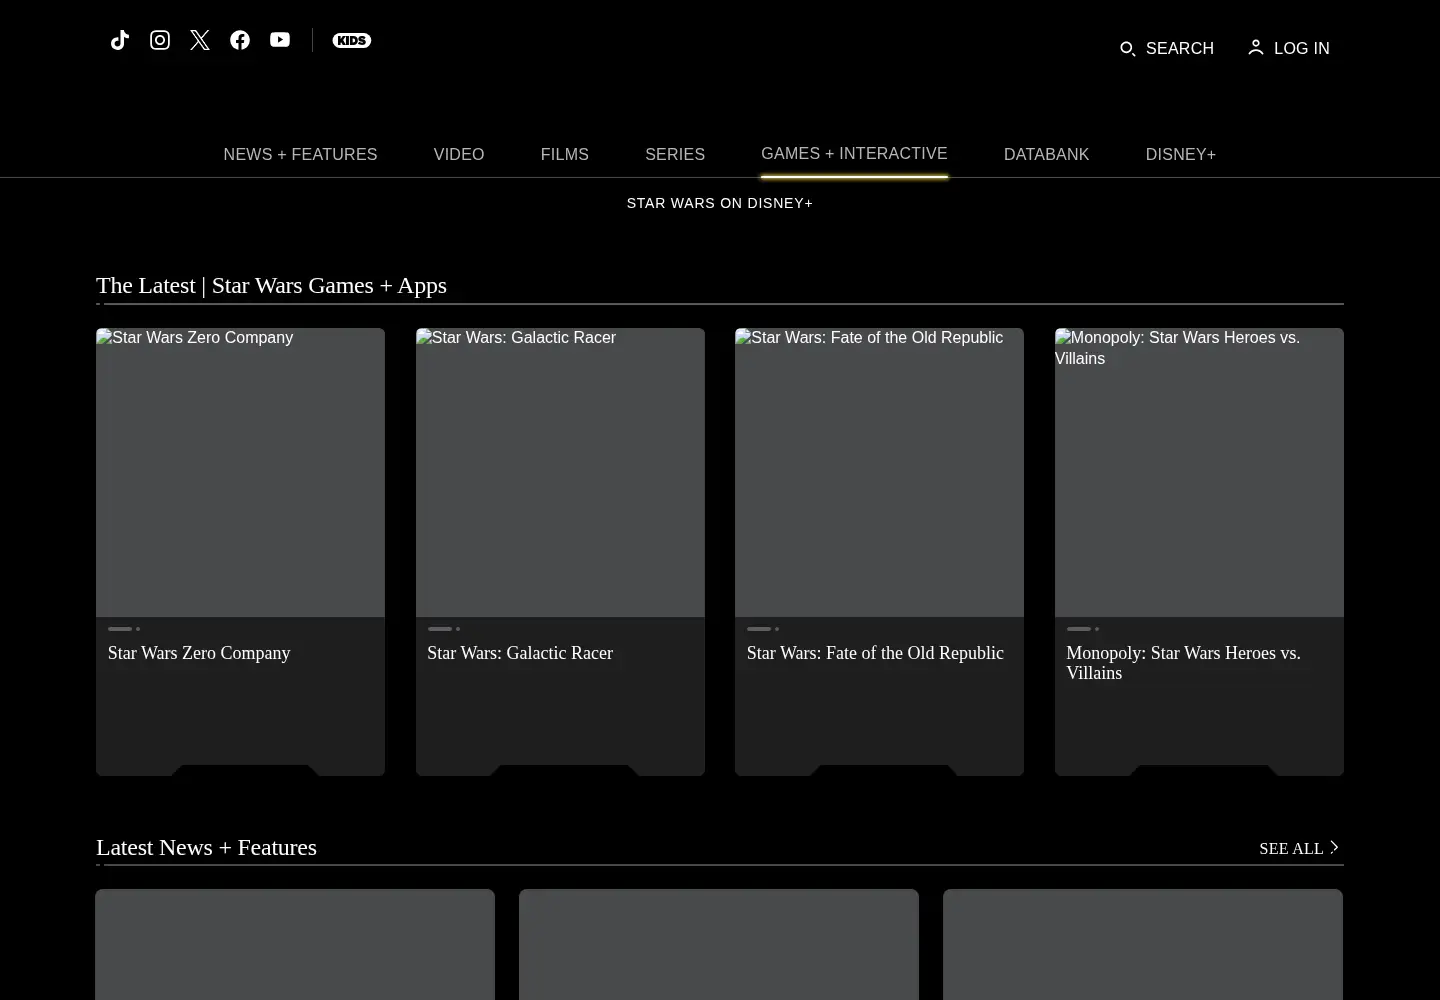Click the chevron arrow beside See All
1440x1000 pixels.
pos(1334,847)
